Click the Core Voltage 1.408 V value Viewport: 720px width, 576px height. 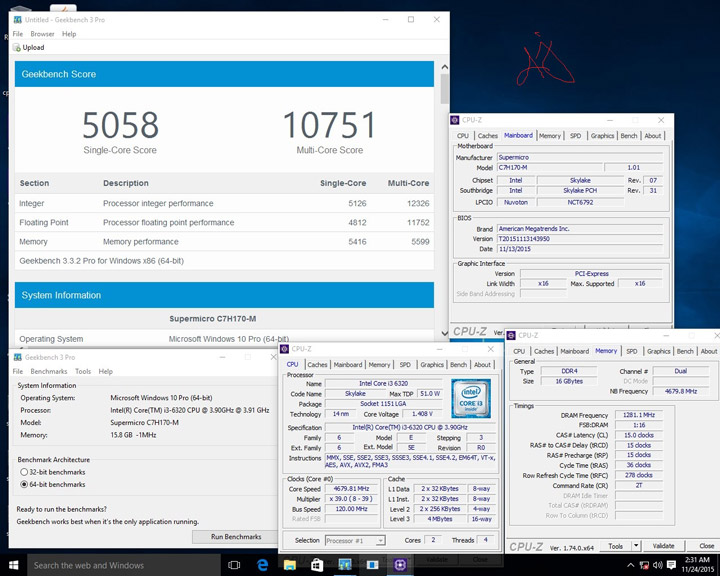pyautogui.click(x=420, y=414)
